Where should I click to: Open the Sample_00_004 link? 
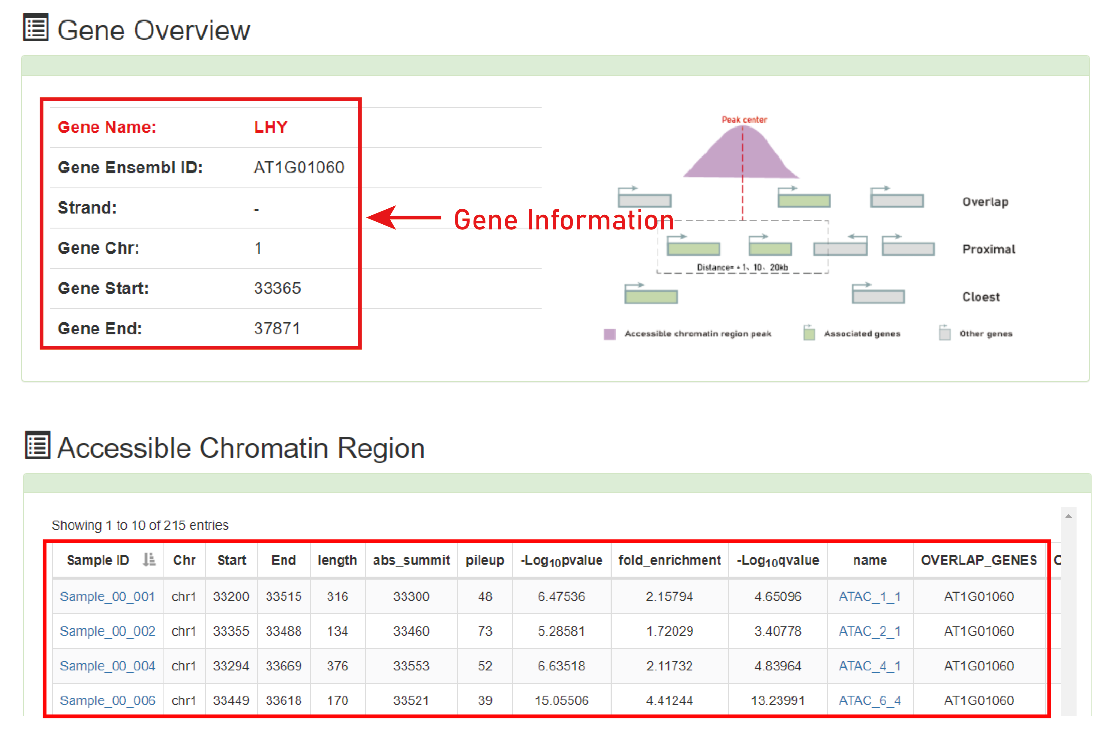tap(107, 666)
